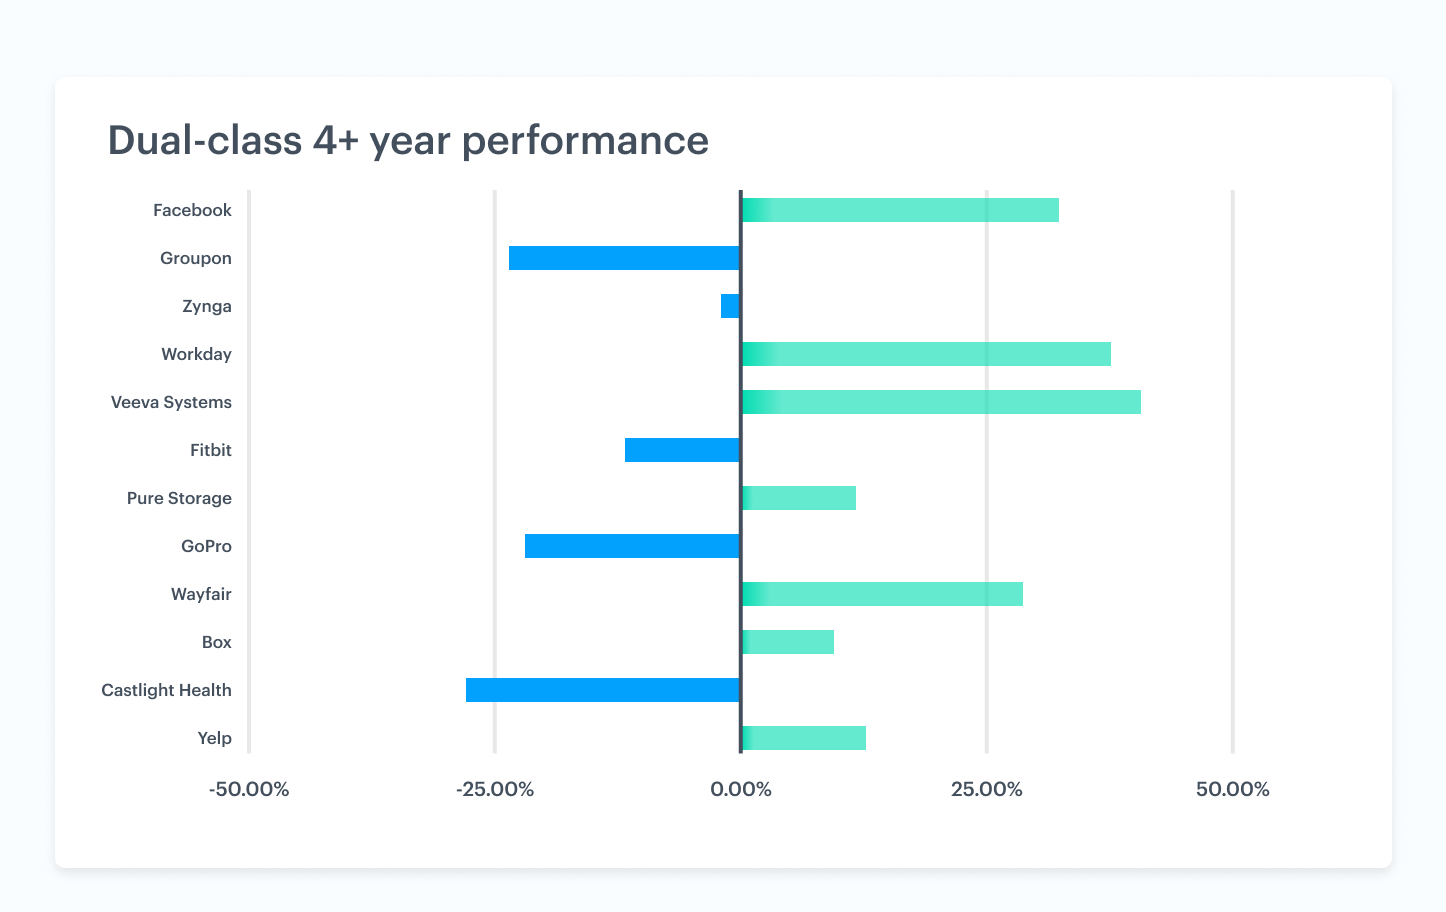Click the -50.00% axis tick label
The height and width of the screenshot is (912, 1446).
[x=249, y=789]
